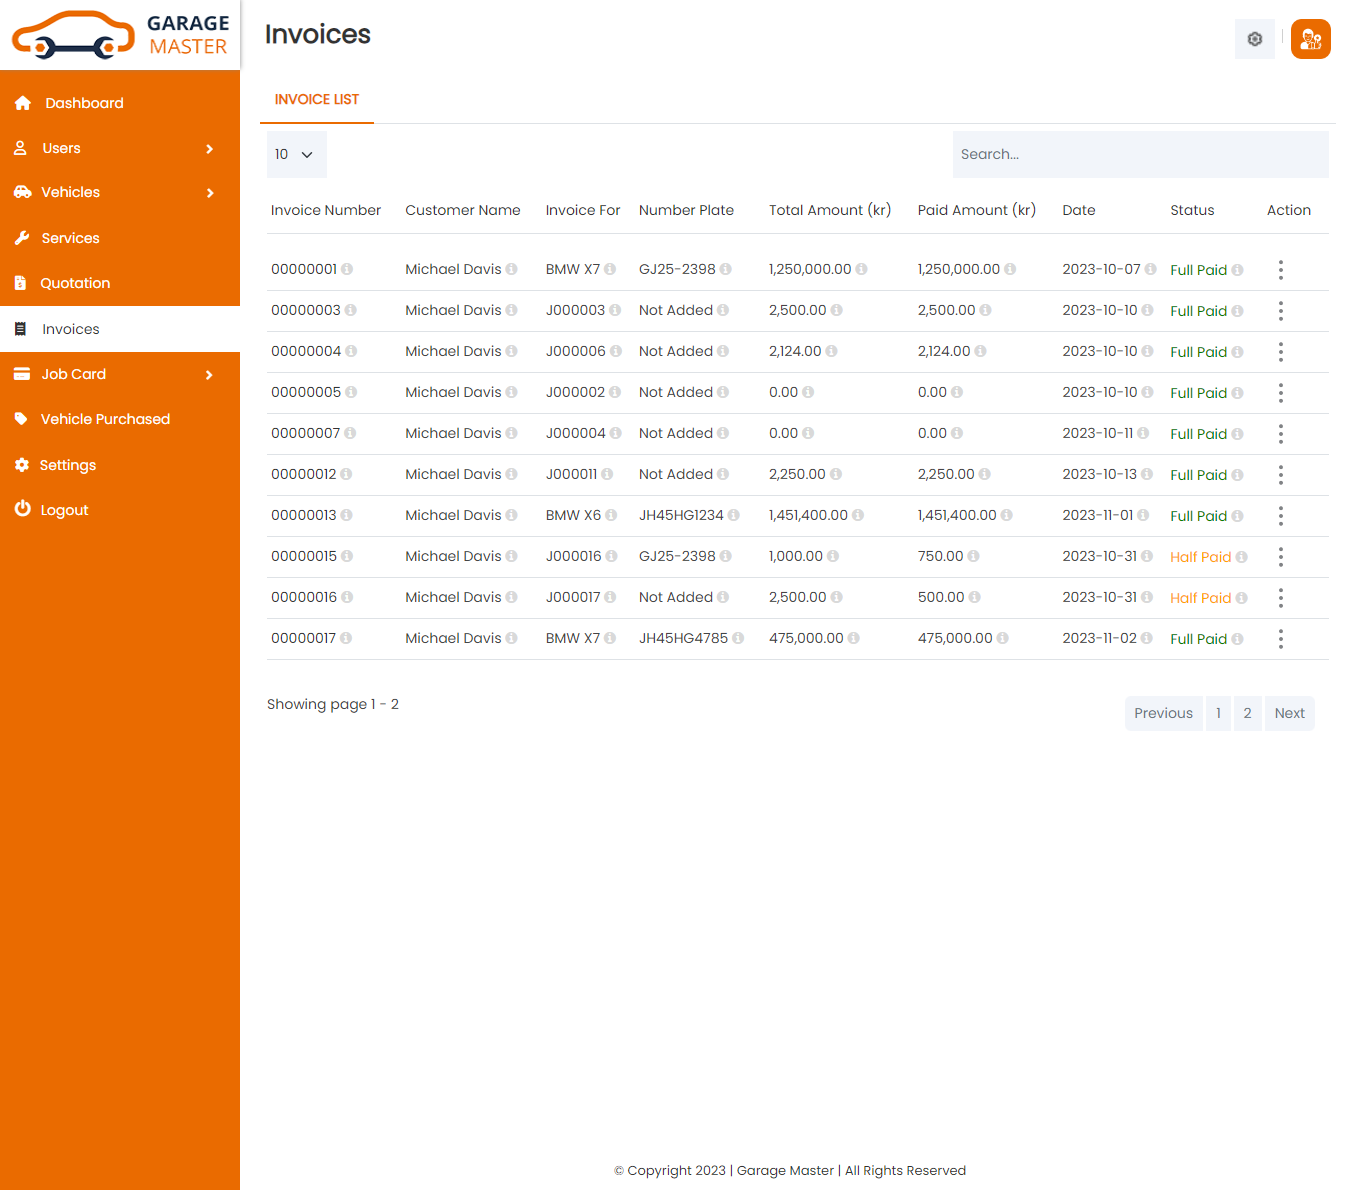Click the Number Plate column header

point(686,210)
